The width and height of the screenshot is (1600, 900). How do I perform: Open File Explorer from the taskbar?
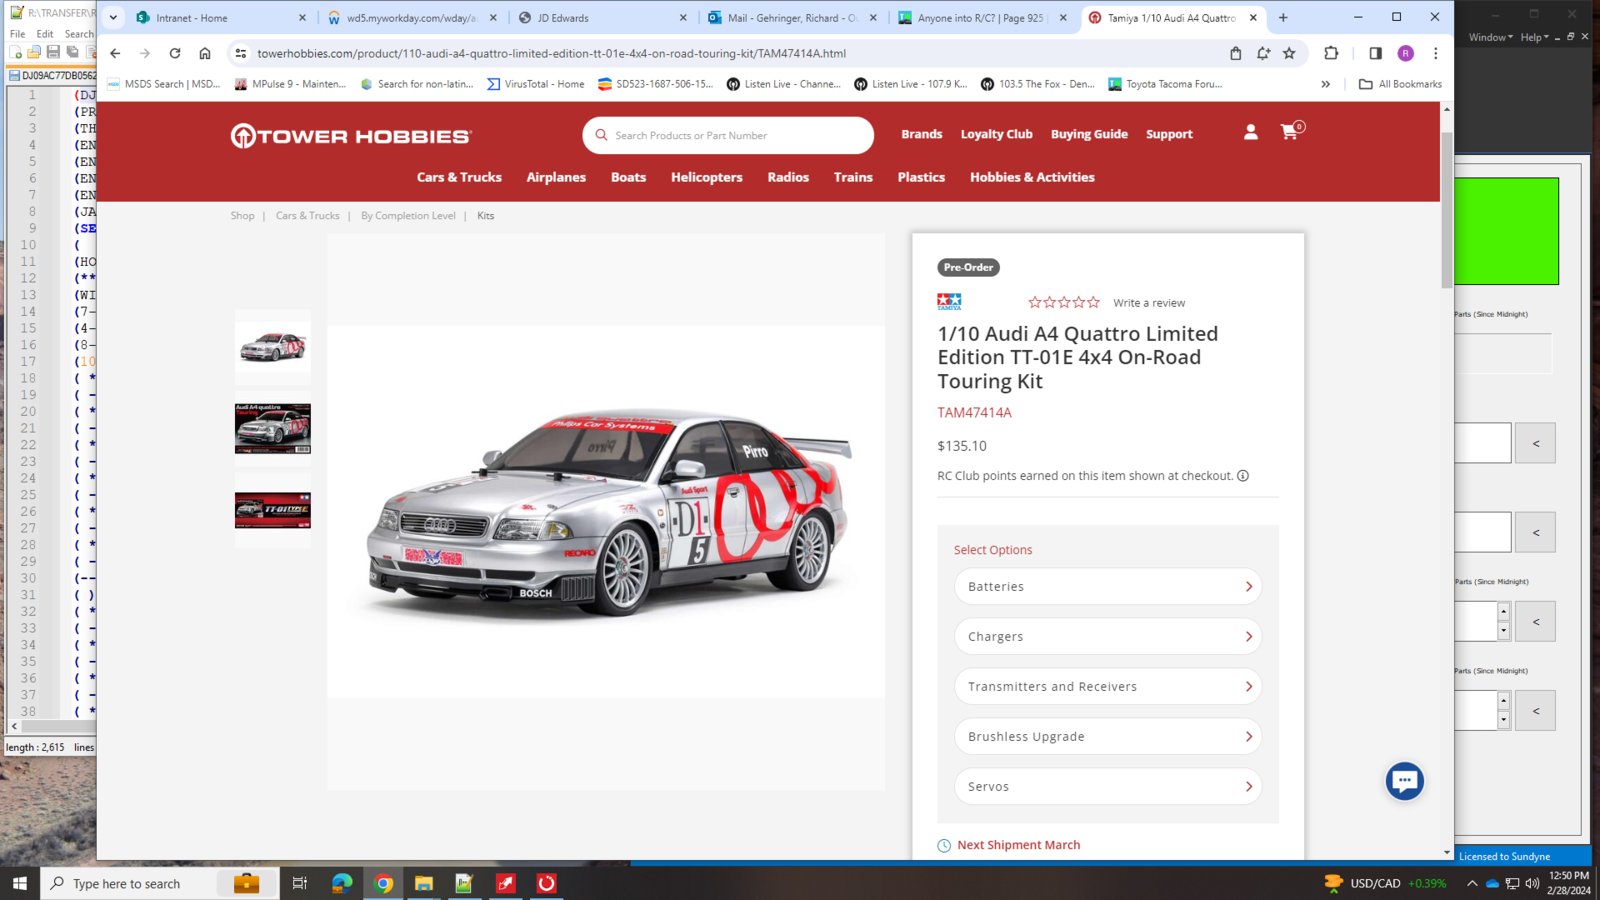click(424, 883)
